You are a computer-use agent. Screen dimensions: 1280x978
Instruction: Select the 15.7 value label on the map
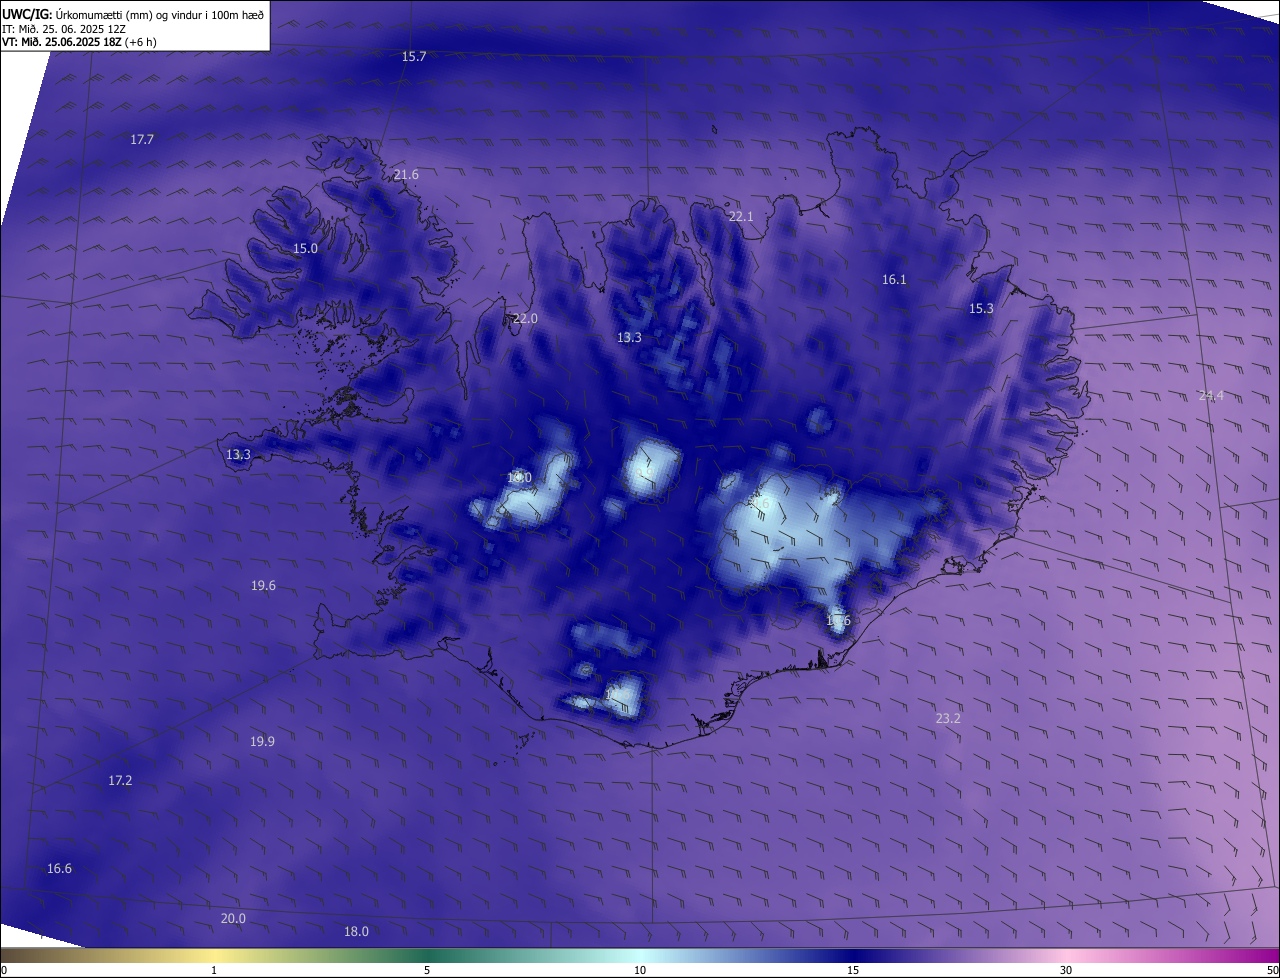(414, 57)
